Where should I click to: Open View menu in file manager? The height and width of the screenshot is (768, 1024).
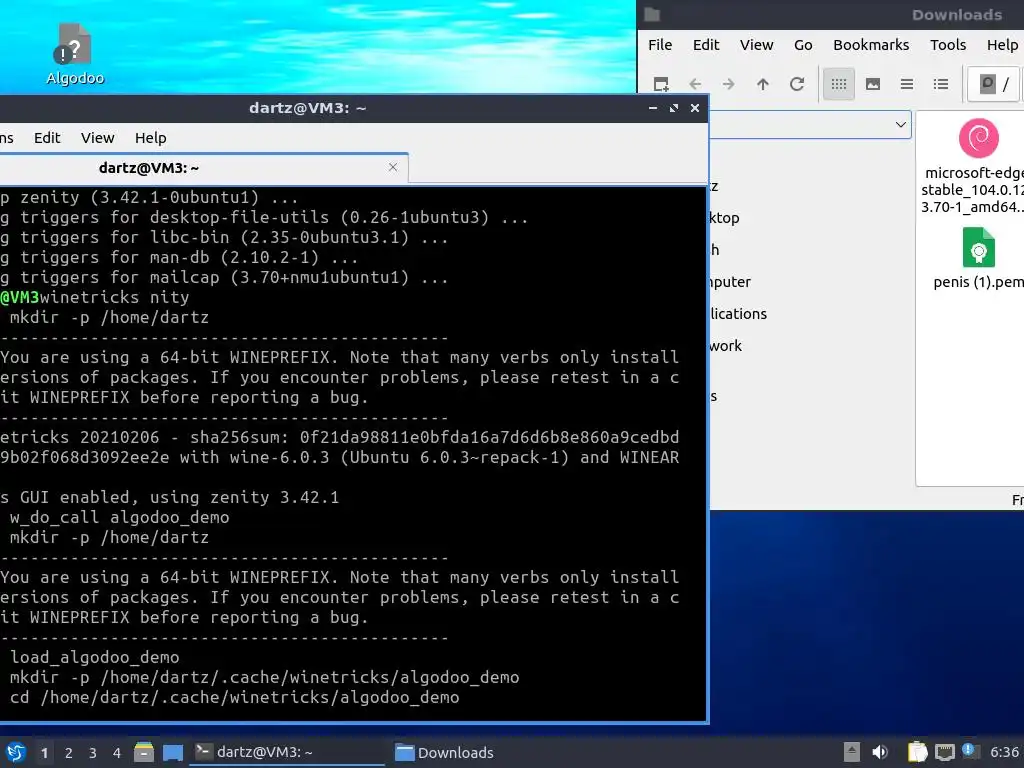[x=756, y=45]
